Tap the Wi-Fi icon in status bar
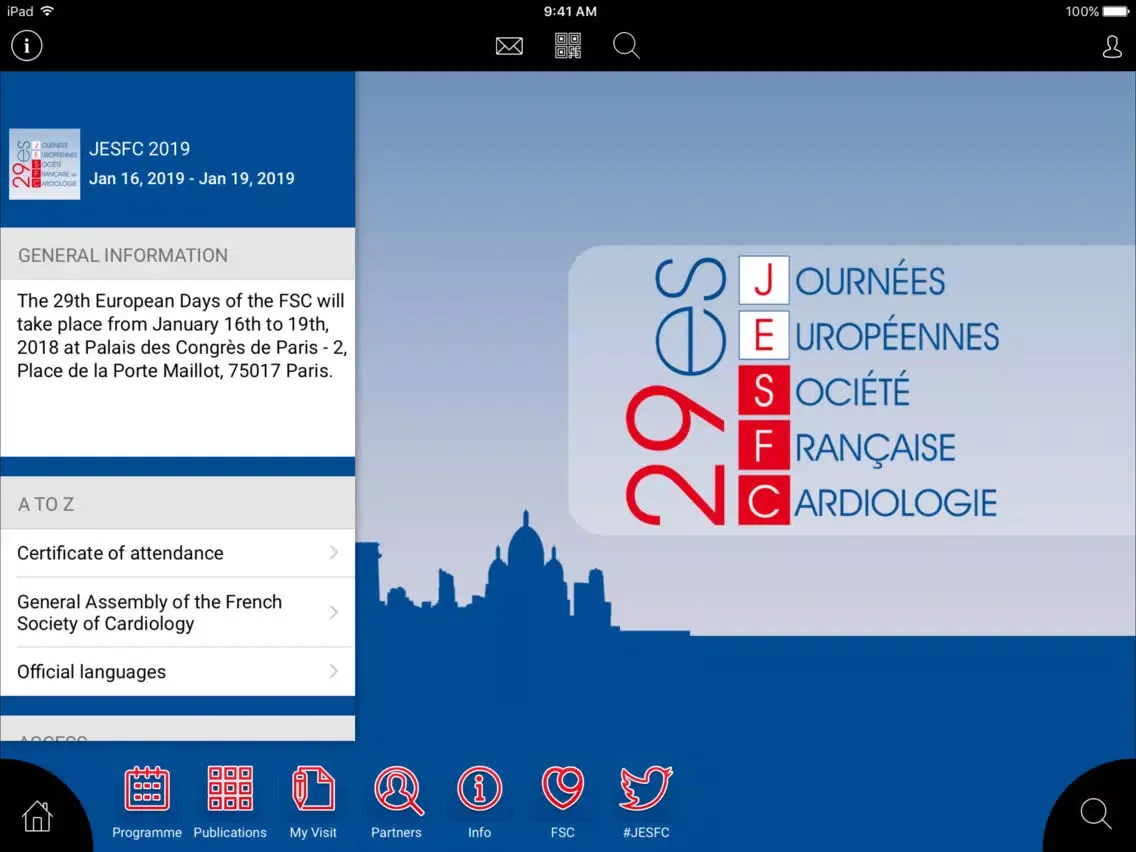Screen dimensions: 1136x852 [48, 11]
